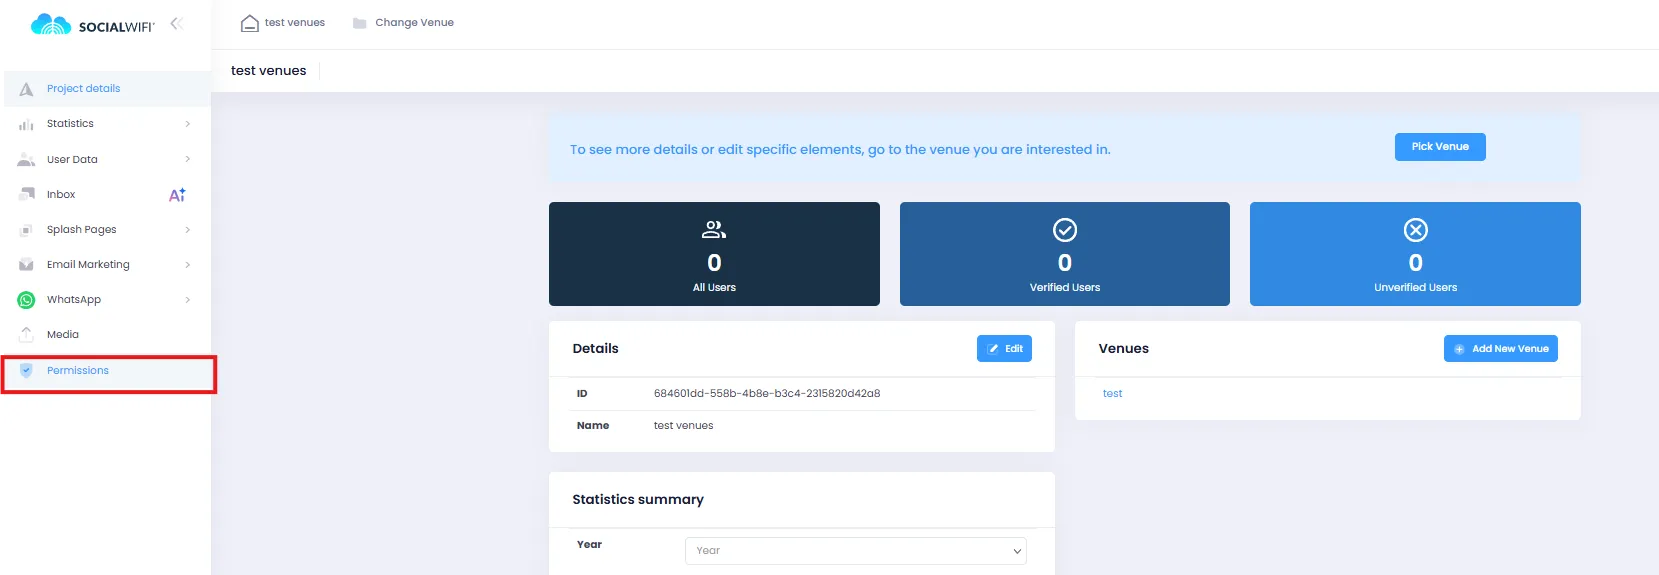The height and width of the screenshot is (575, 1659).
Task: Open the "test" venue link
Action: tap(1112, 394)
